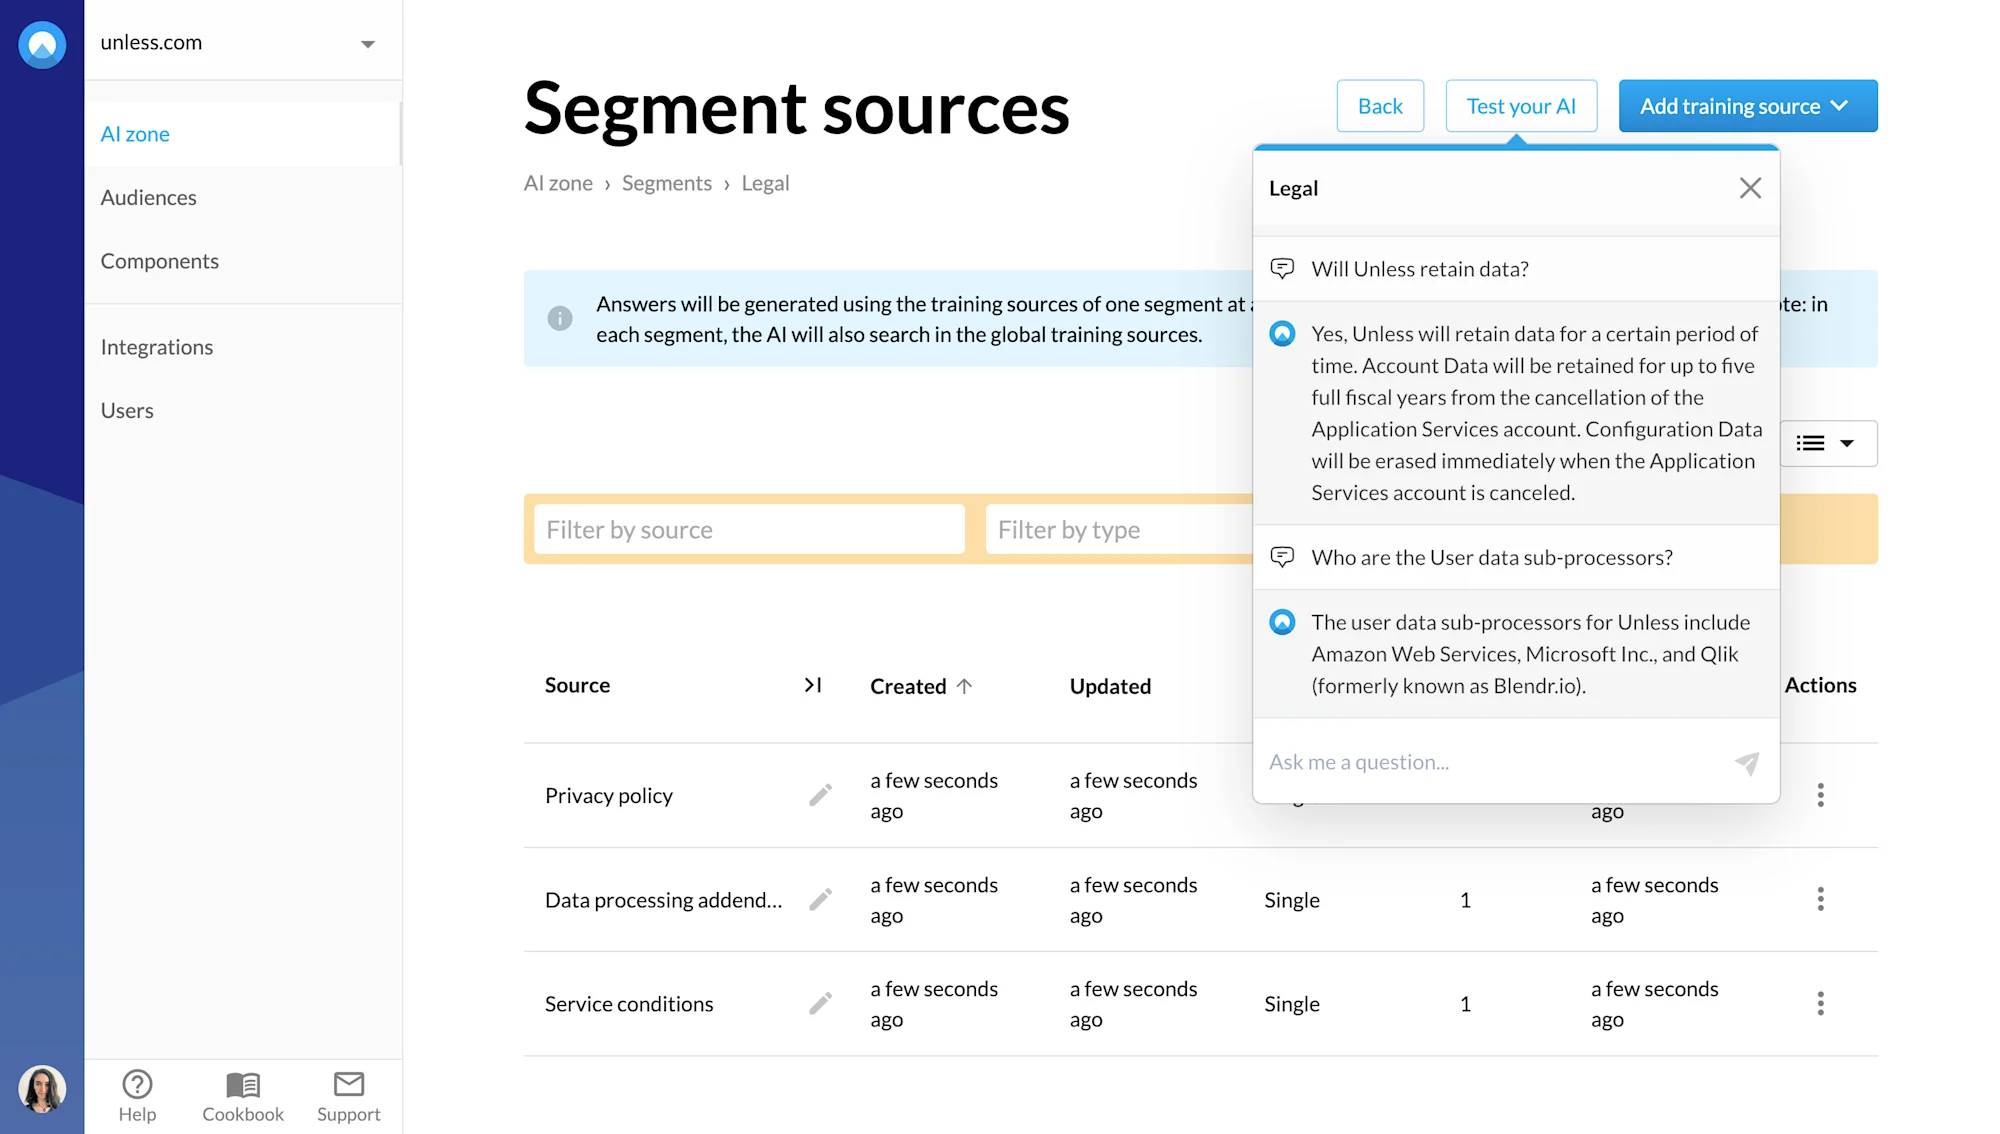Screen dimensions: 2000x1134
Task: Click the collapse column arrow in the Source header
Action: tap(813, 685)
